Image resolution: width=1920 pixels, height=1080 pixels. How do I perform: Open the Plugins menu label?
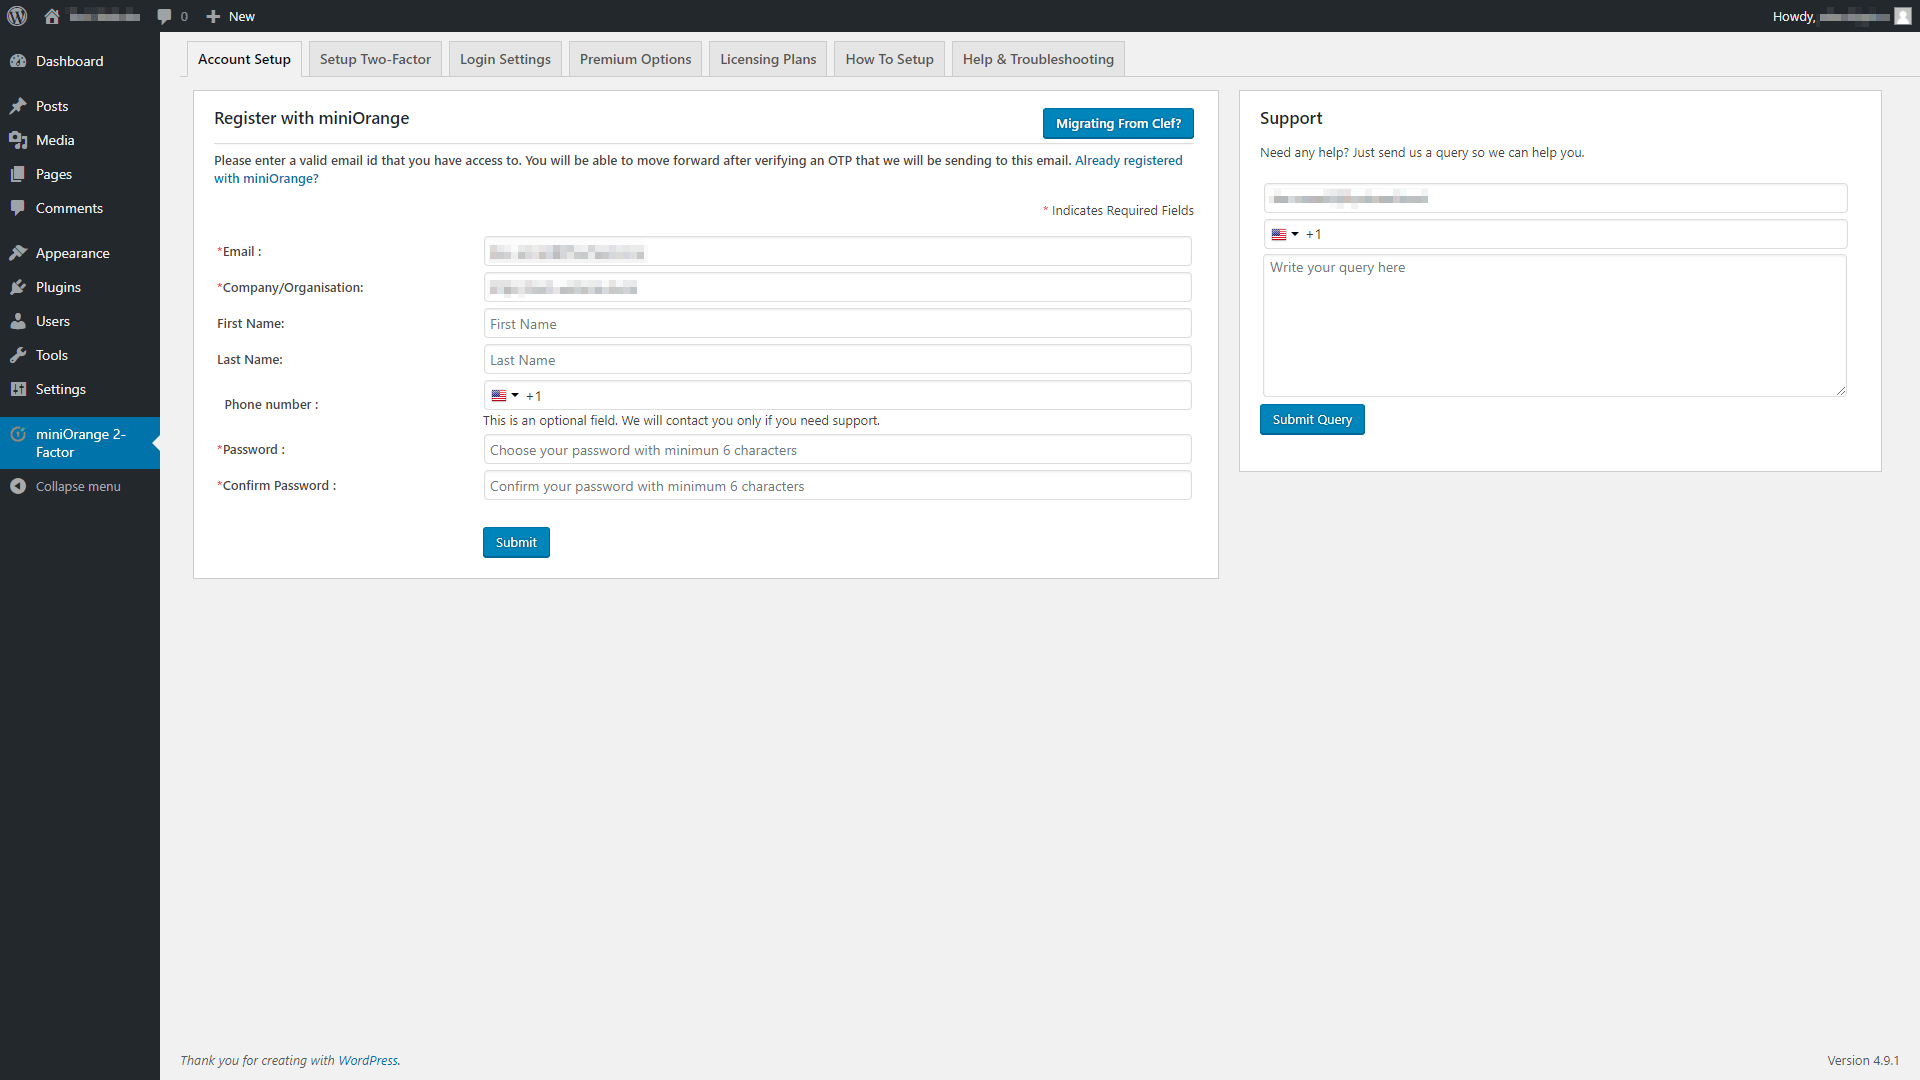click(58, 287)
